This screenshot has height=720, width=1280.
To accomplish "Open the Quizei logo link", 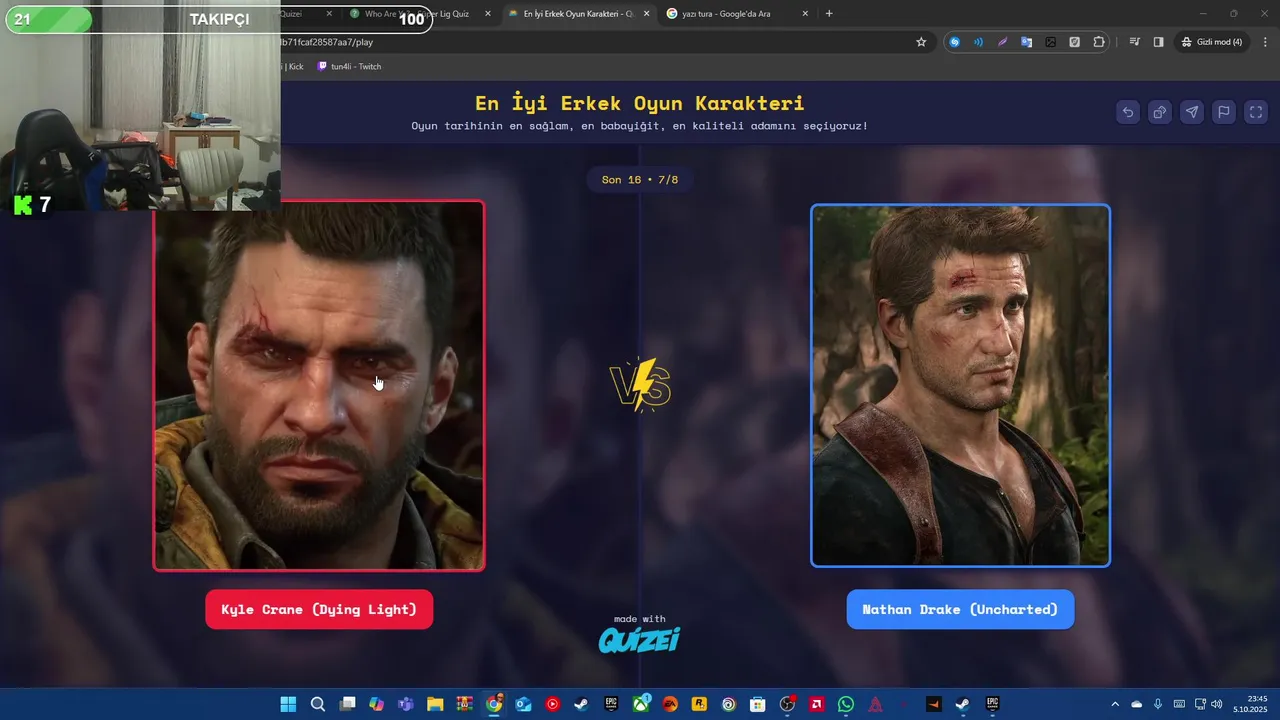I will point(639,639).
